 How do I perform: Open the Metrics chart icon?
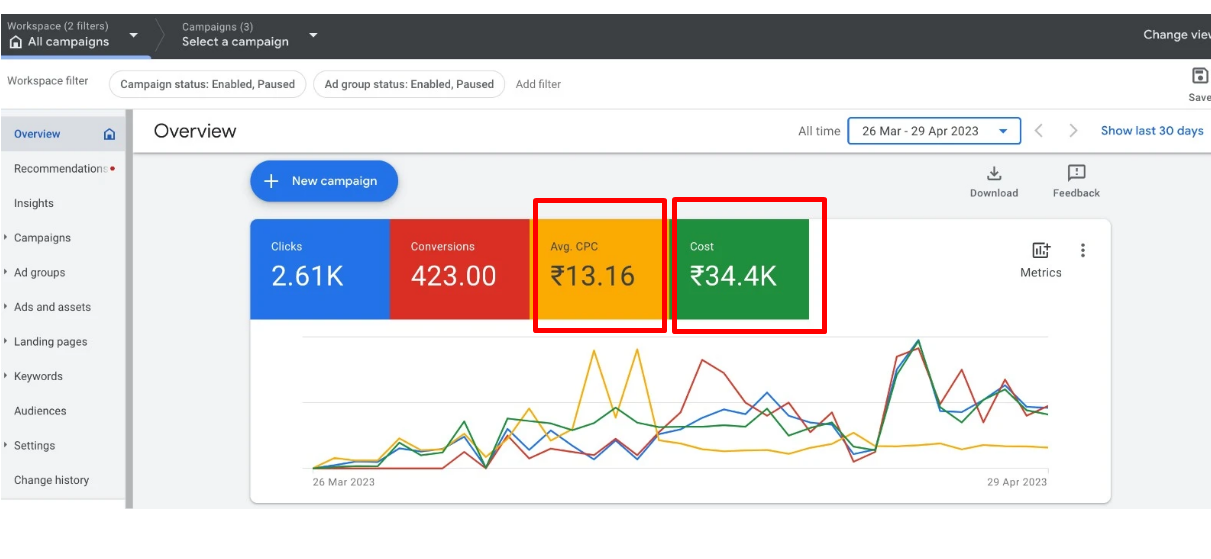1041,251
